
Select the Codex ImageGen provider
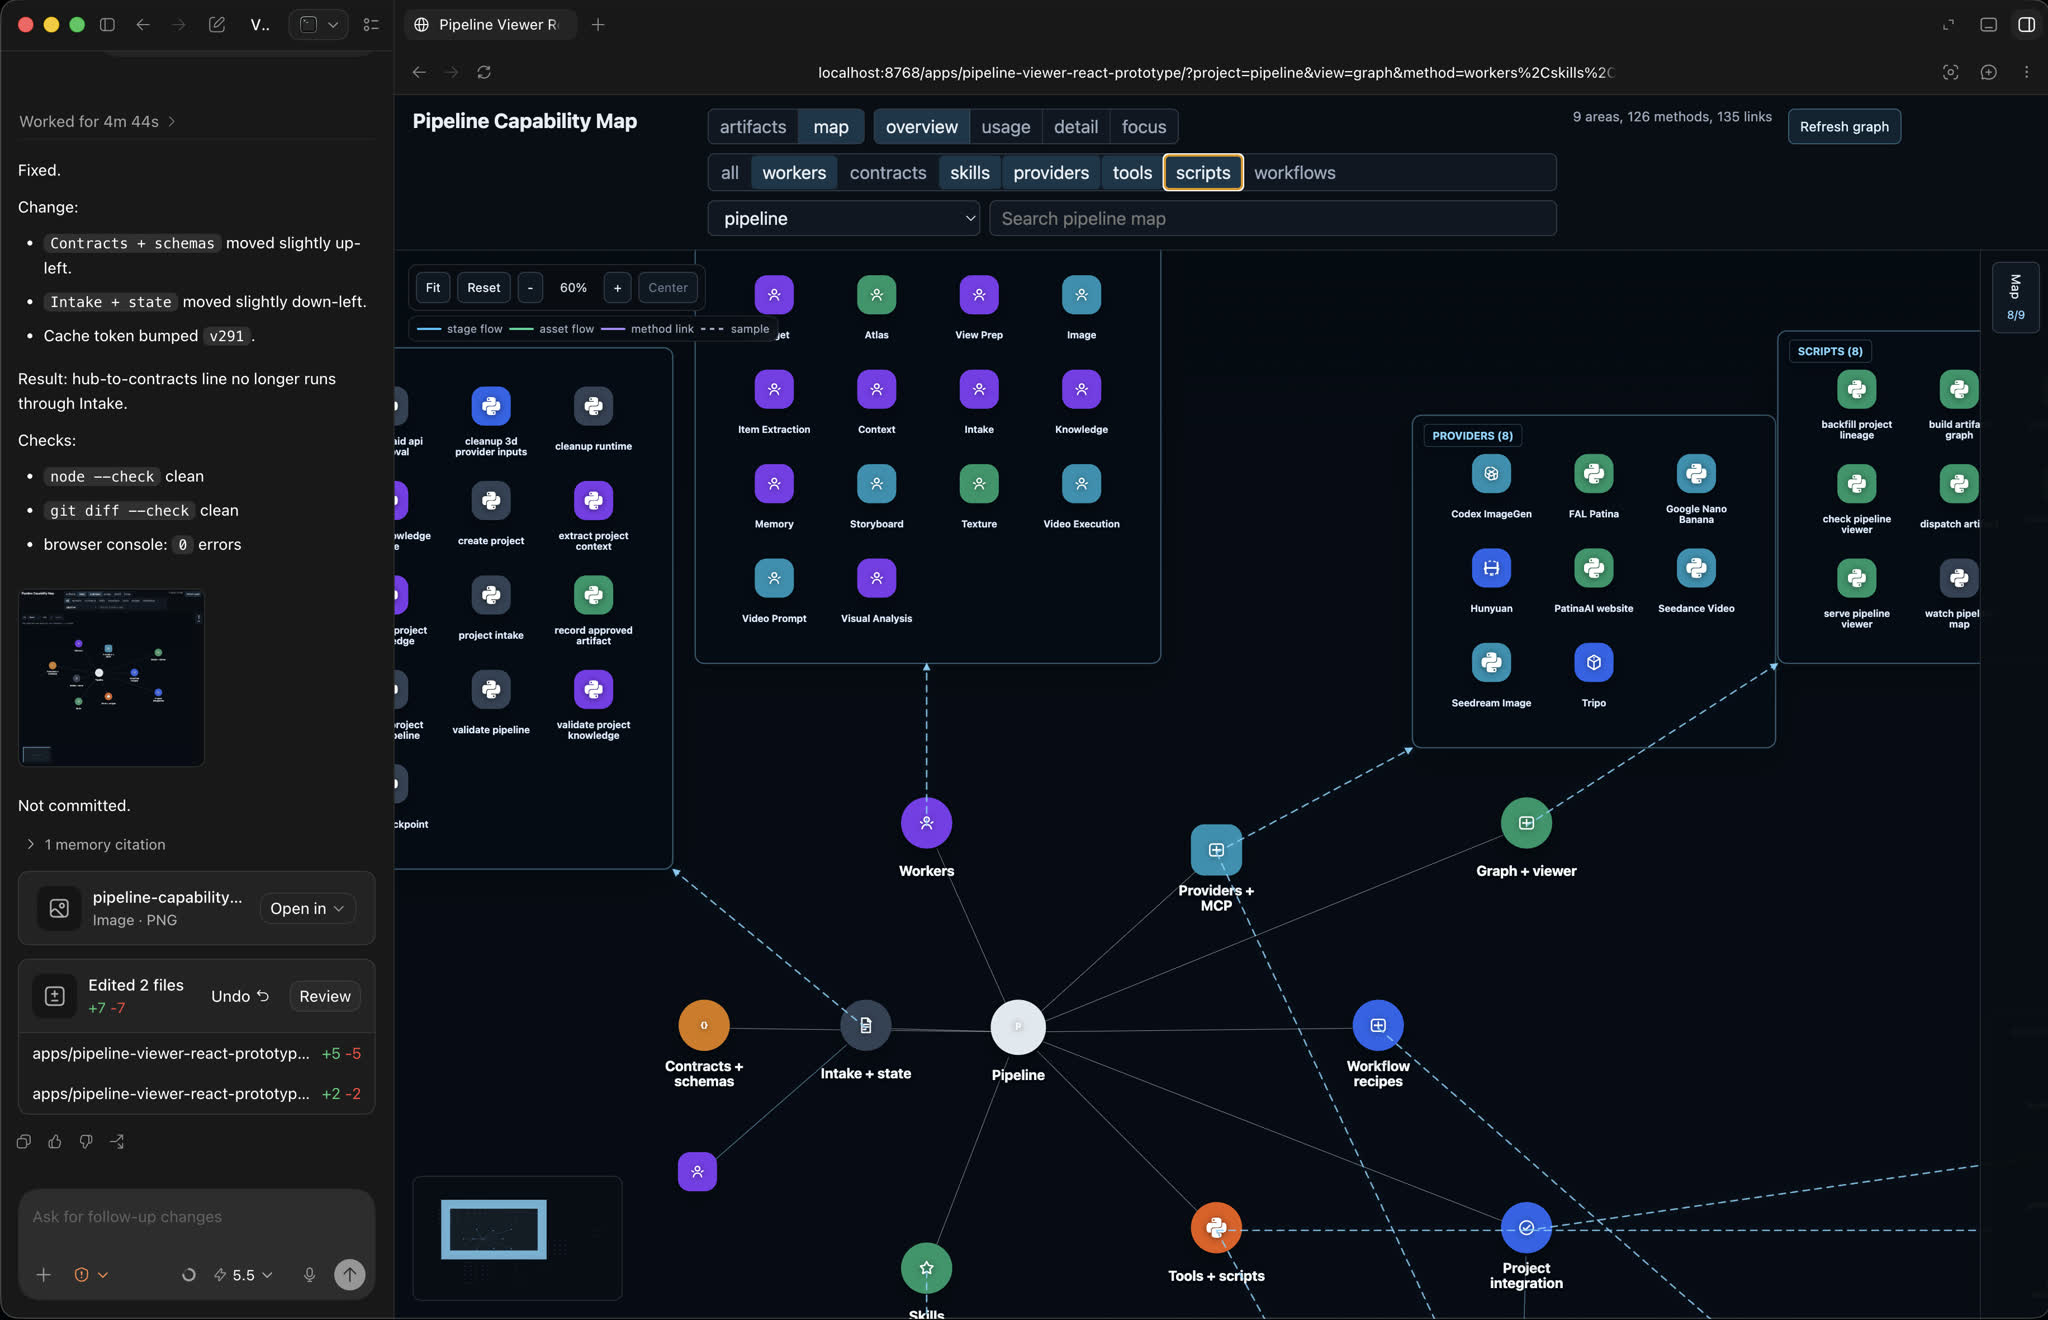[x=1491, y=474]
